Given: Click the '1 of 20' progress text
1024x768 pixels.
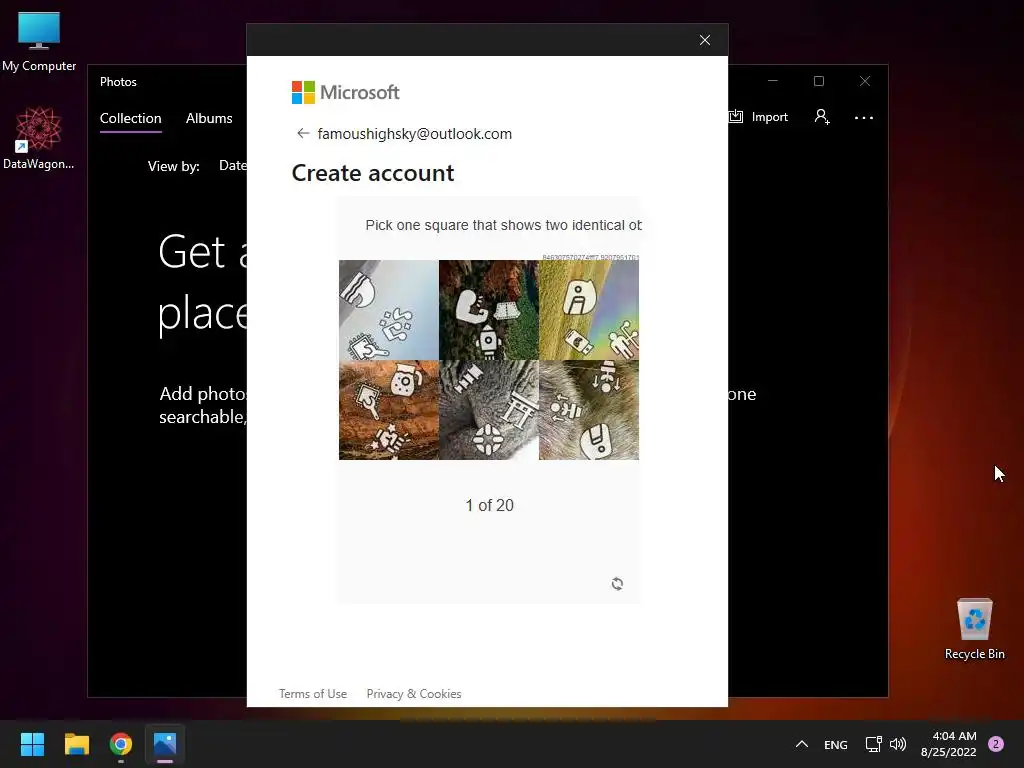Looking at the screenshot, I should [489, 505].
